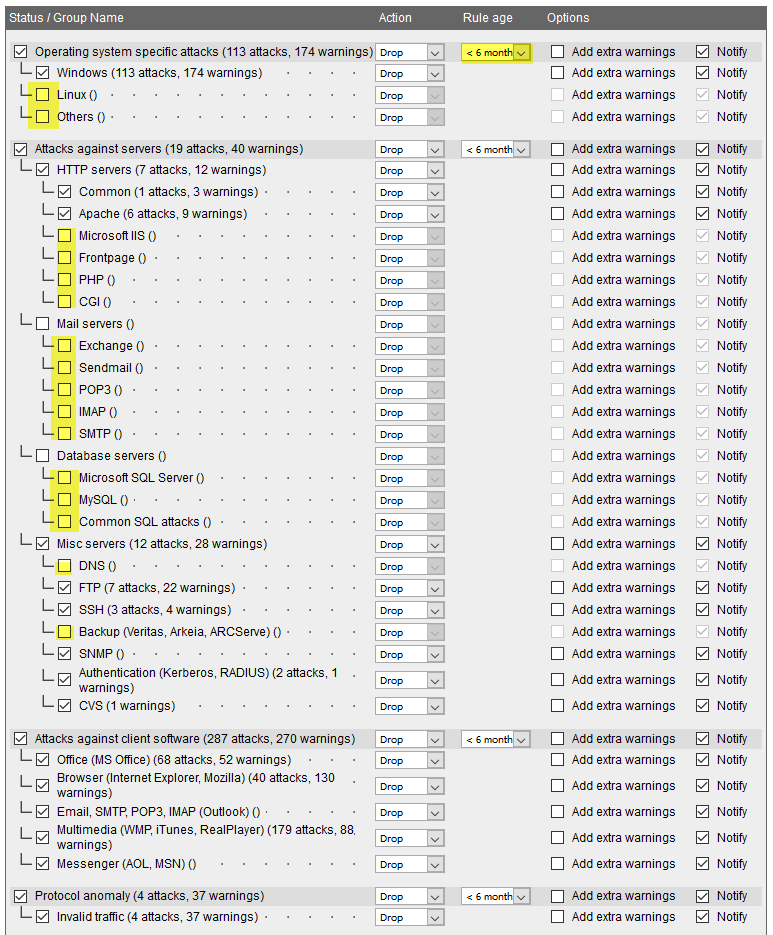Uncheck Operating system specific attacks group
The width and height of the screenshot is (773, 935).
coord(21,52)
